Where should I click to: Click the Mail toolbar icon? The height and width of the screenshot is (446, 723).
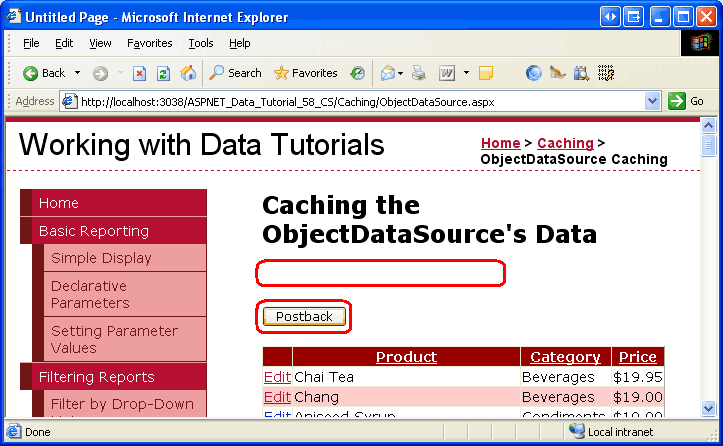[x=387, y=73]
